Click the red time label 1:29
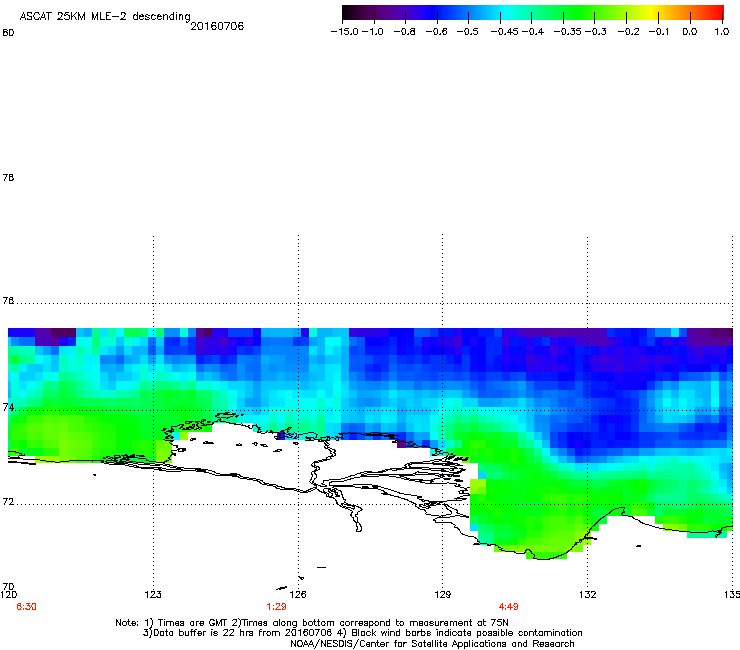The height and width of the screenshot is (650, 740). click(x=277, y=607)
